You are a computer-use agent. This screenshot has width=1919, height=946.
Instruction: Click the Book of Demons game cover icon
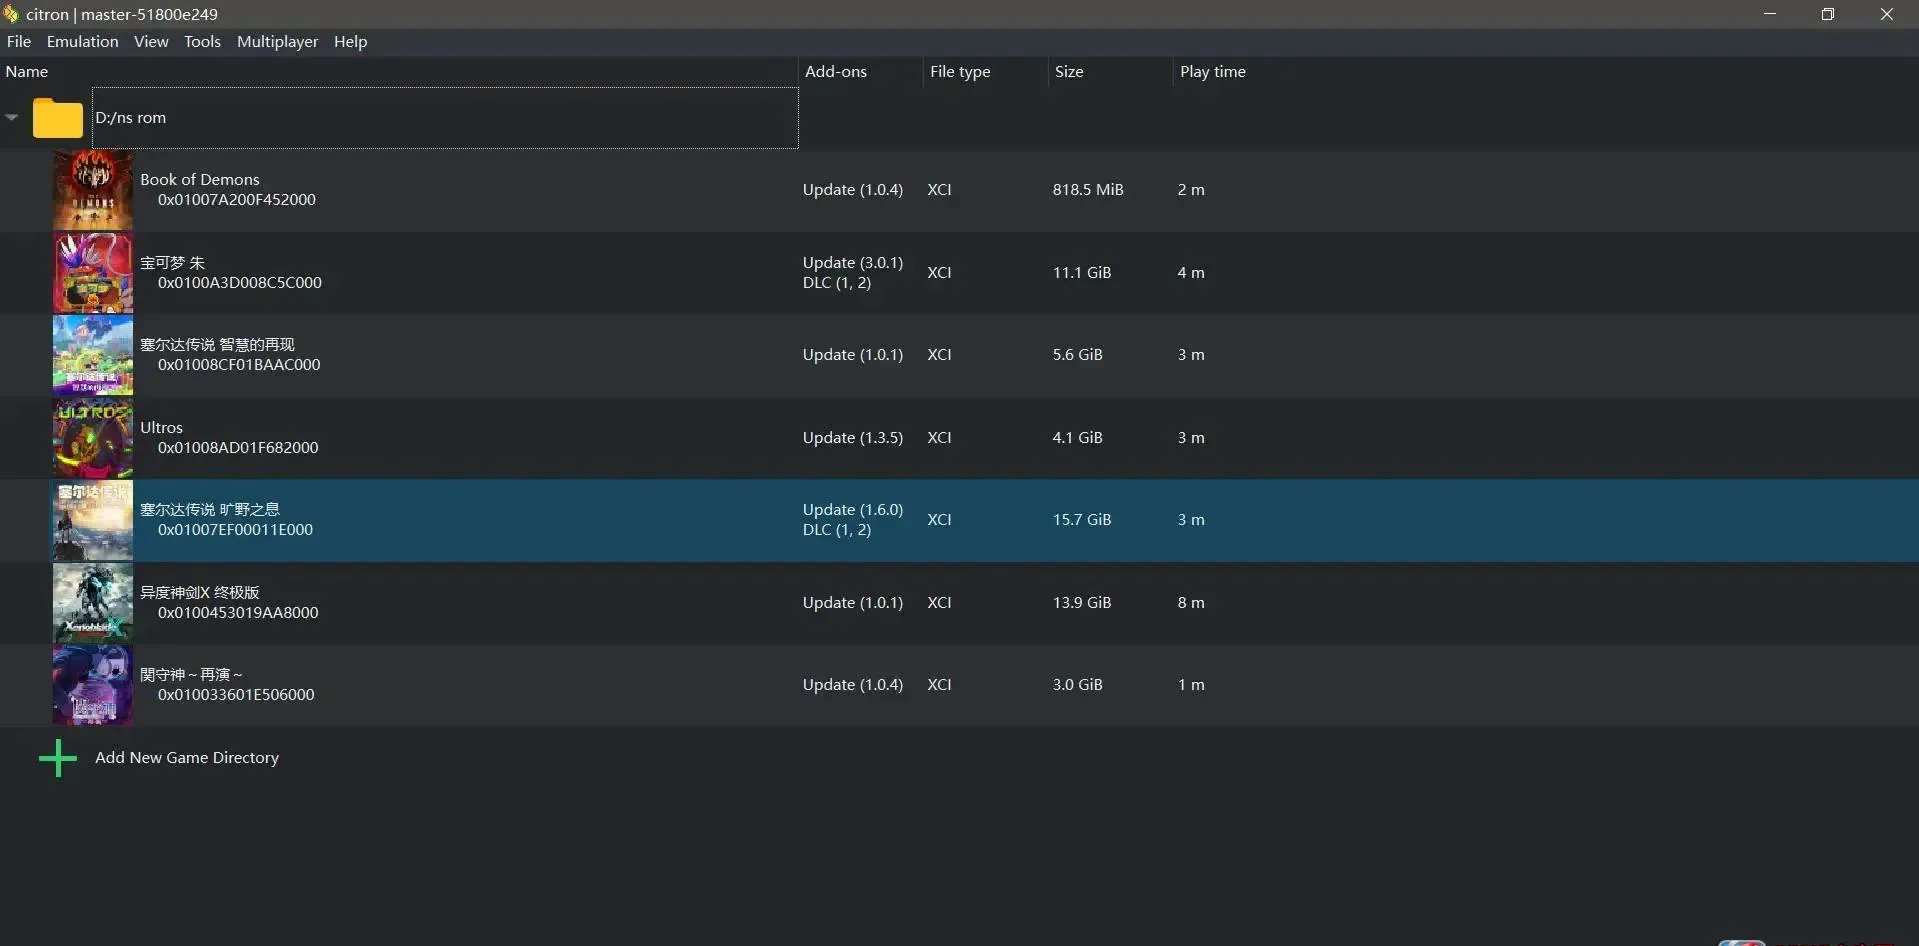click(x=92, y=190)
